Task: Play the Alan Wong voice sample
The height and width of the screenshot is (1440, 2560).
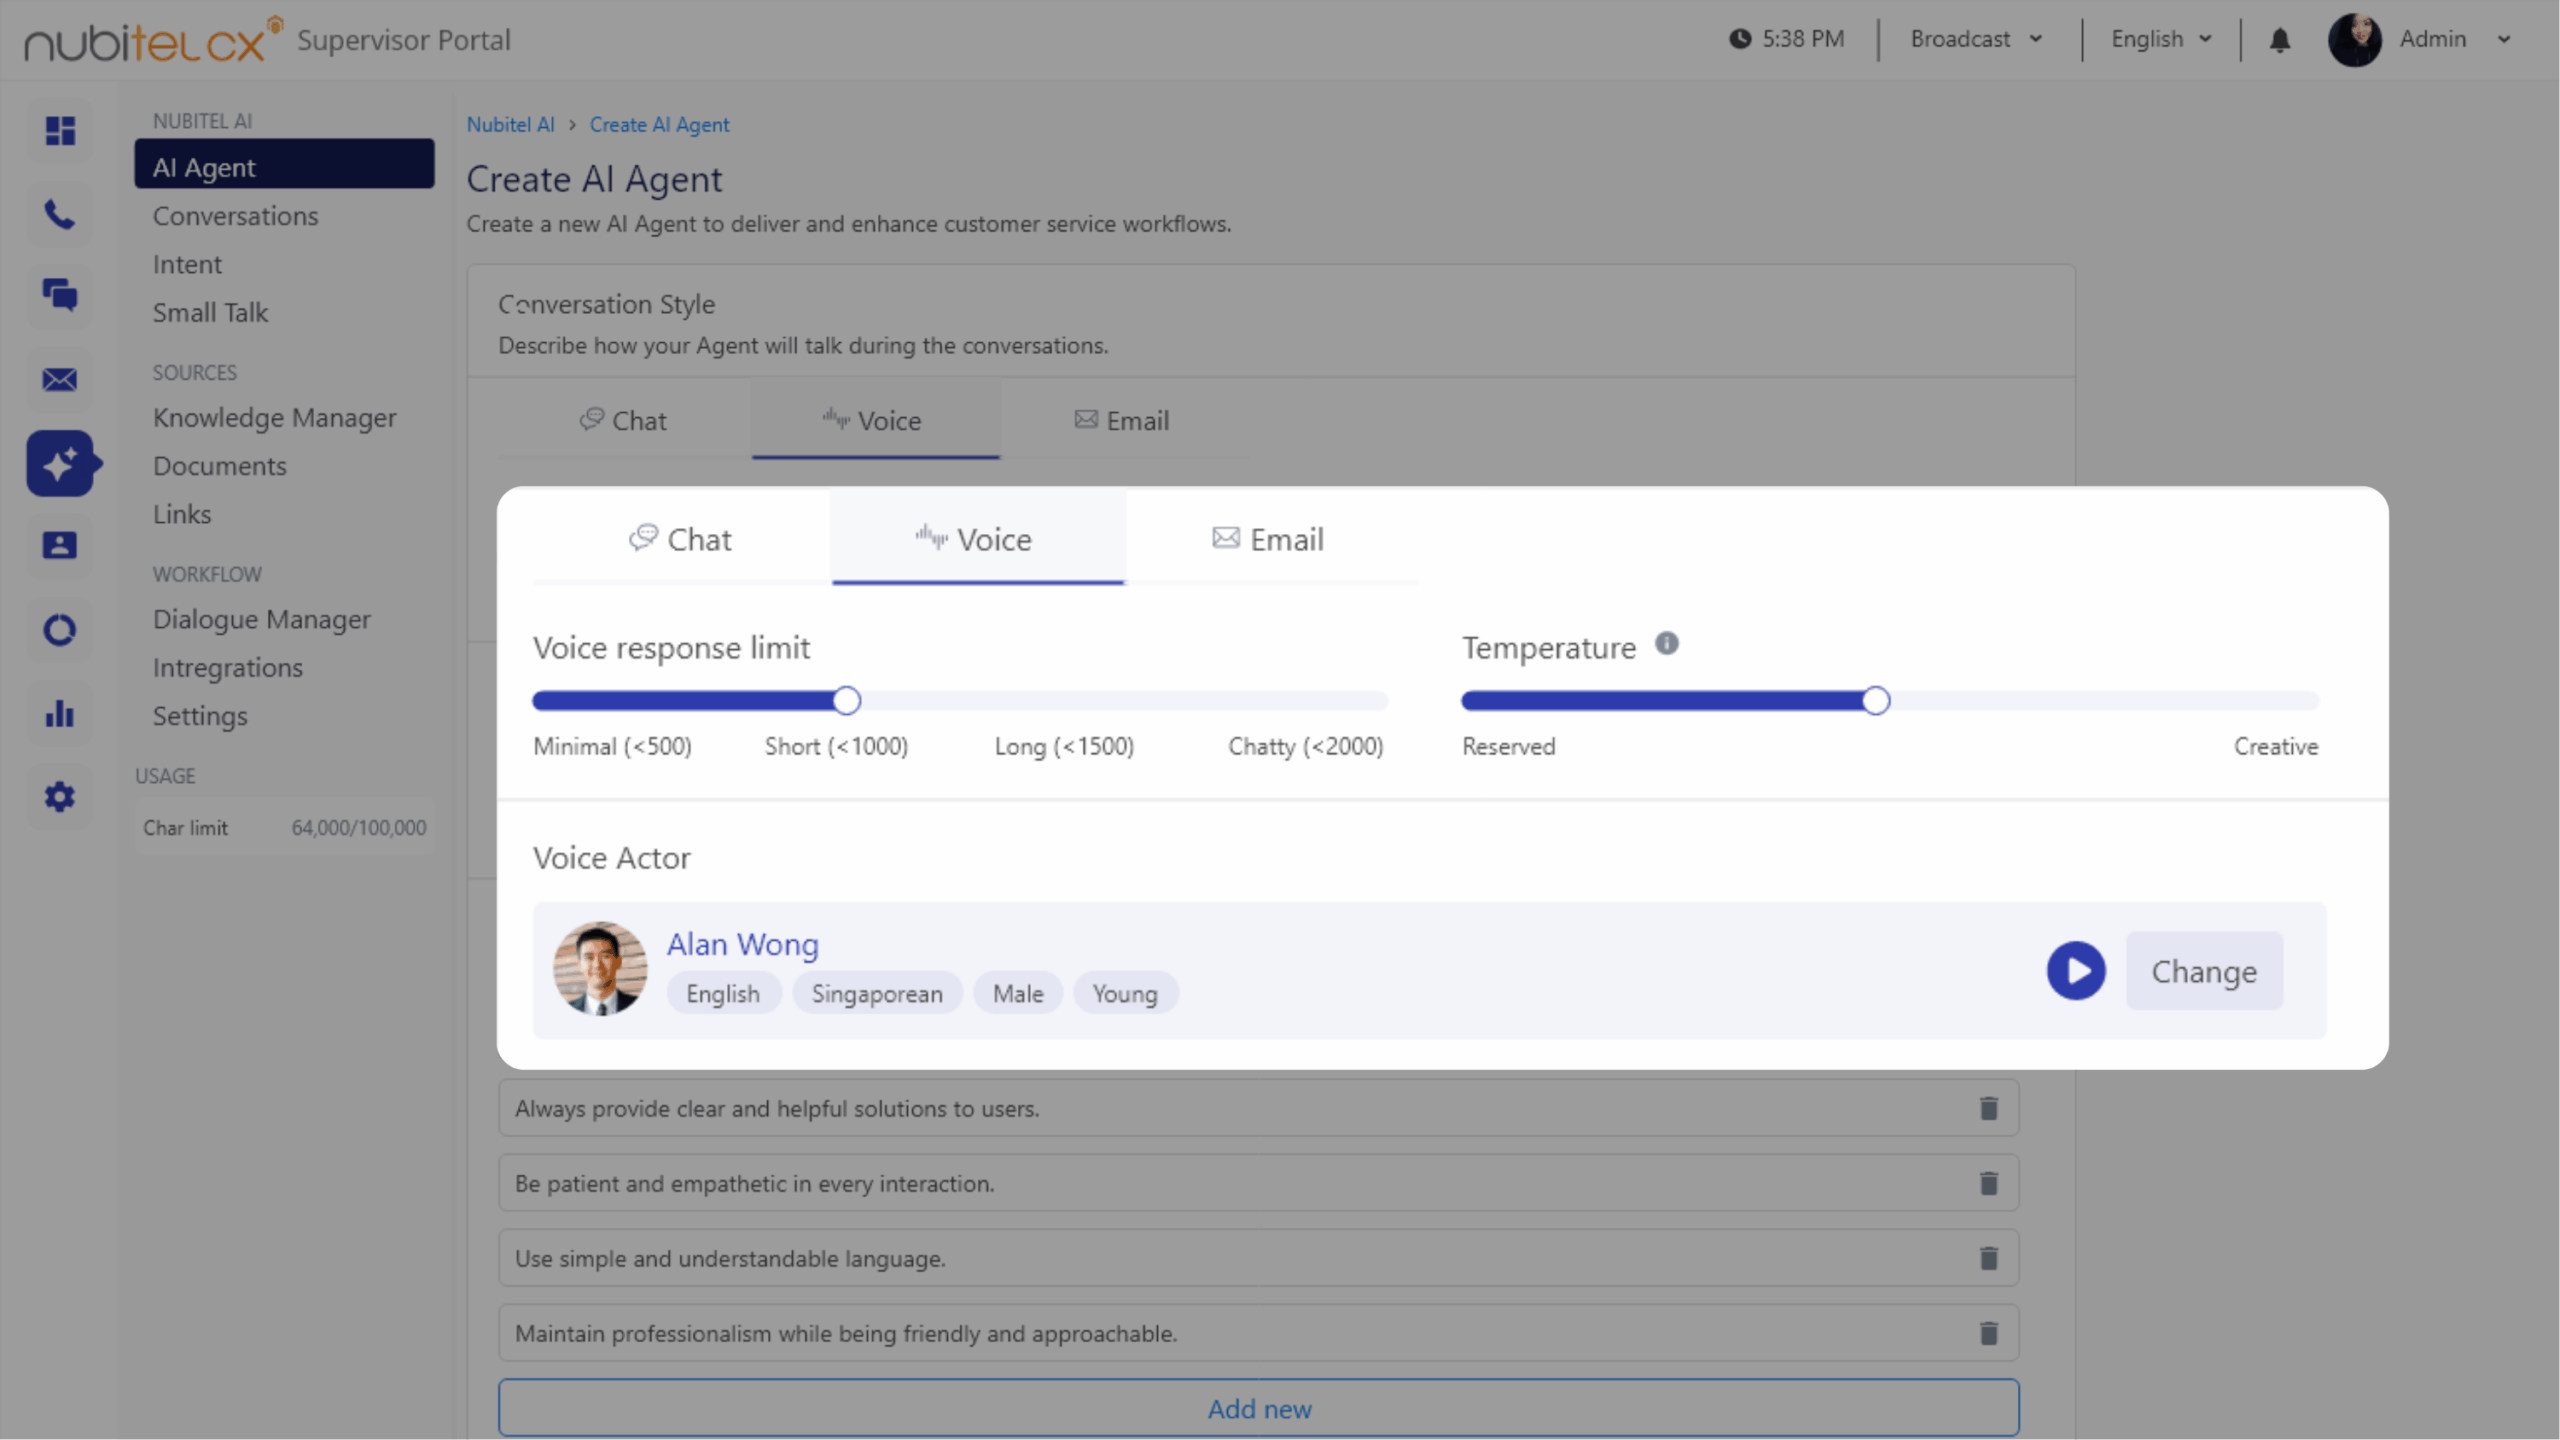Action: [x=2076, y=970]
